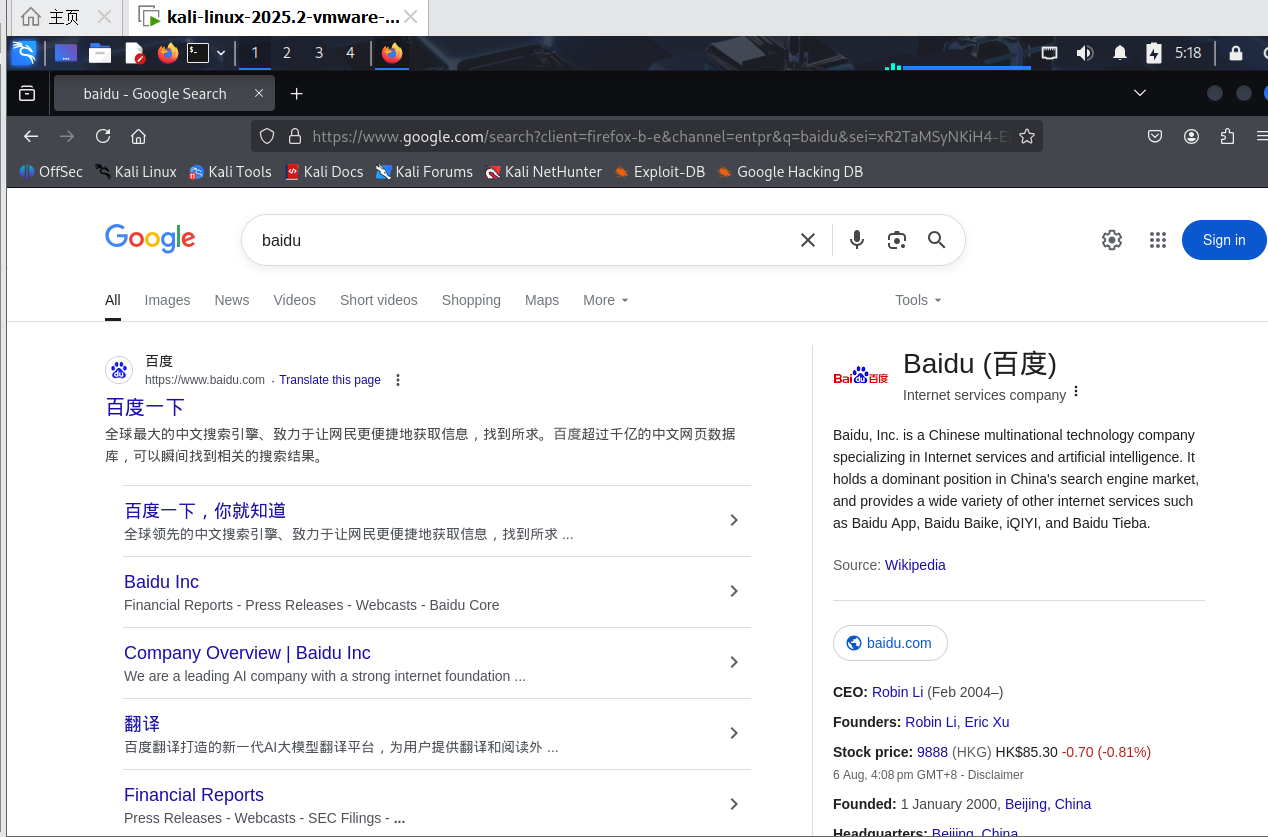The width and height of the screenshot is (1268, 837).
Task: Open the 百度一下 result title
Action: point(145,407)
